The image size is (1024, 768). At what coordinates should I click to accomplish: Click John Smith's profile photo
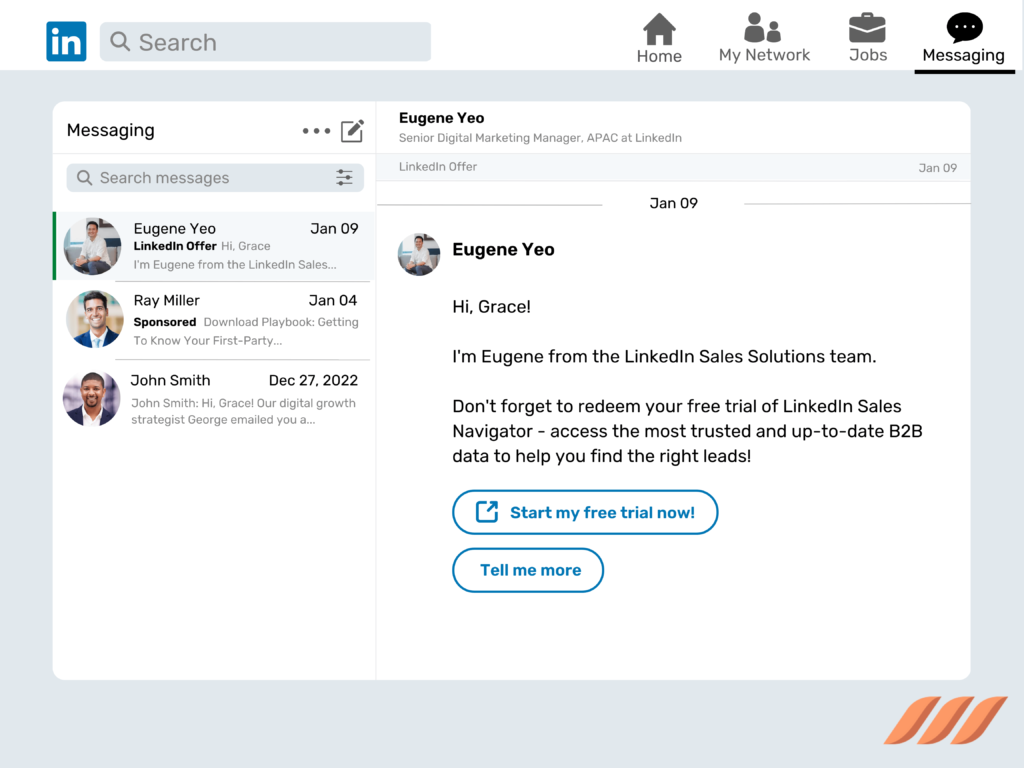(91, 399)
